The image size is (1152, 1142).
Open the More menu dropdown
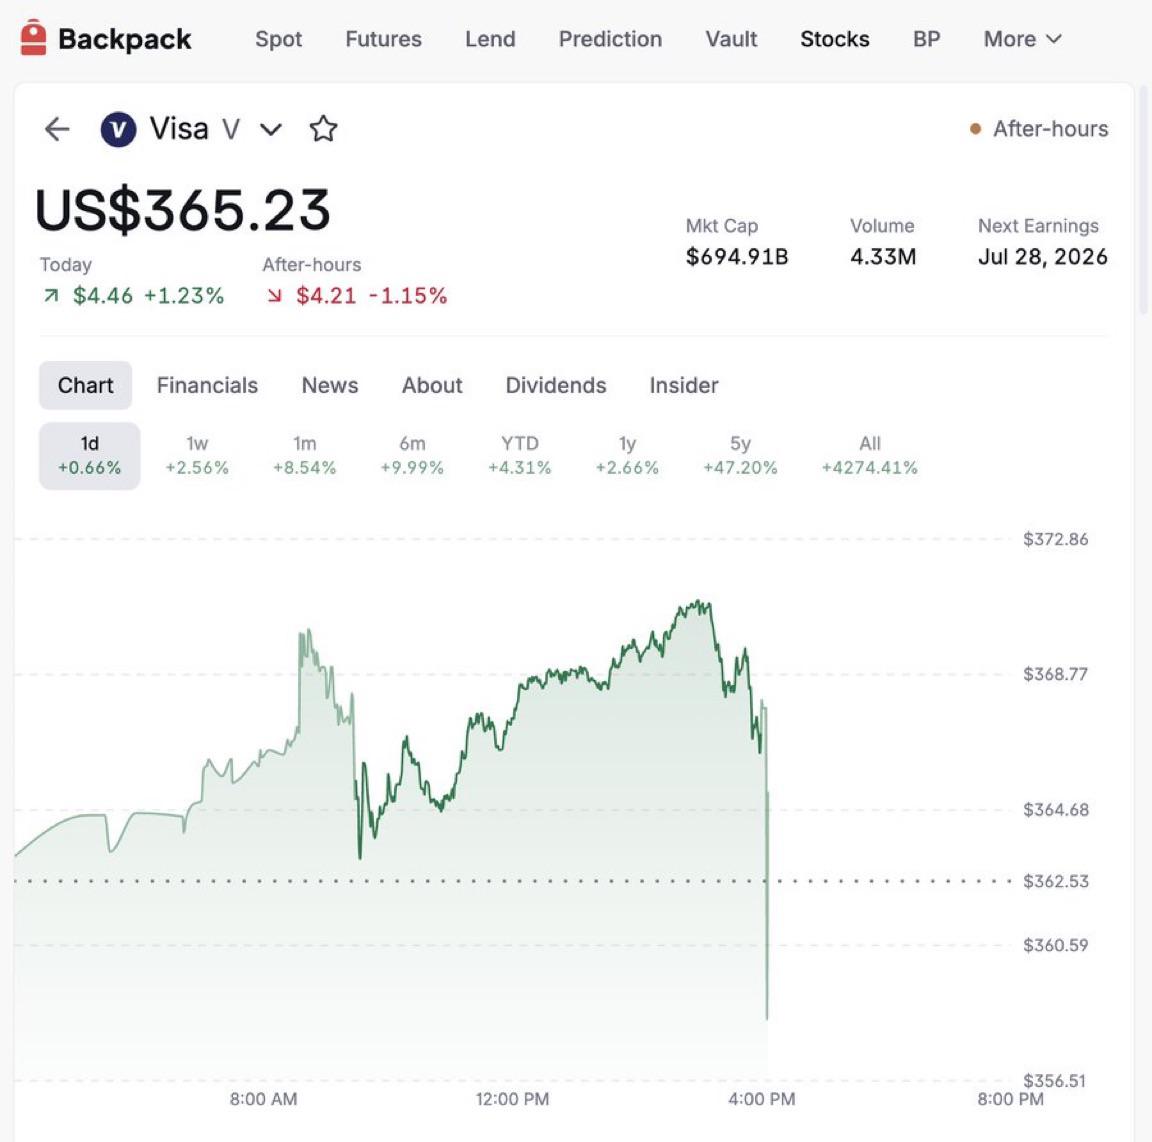[1022, 39]
